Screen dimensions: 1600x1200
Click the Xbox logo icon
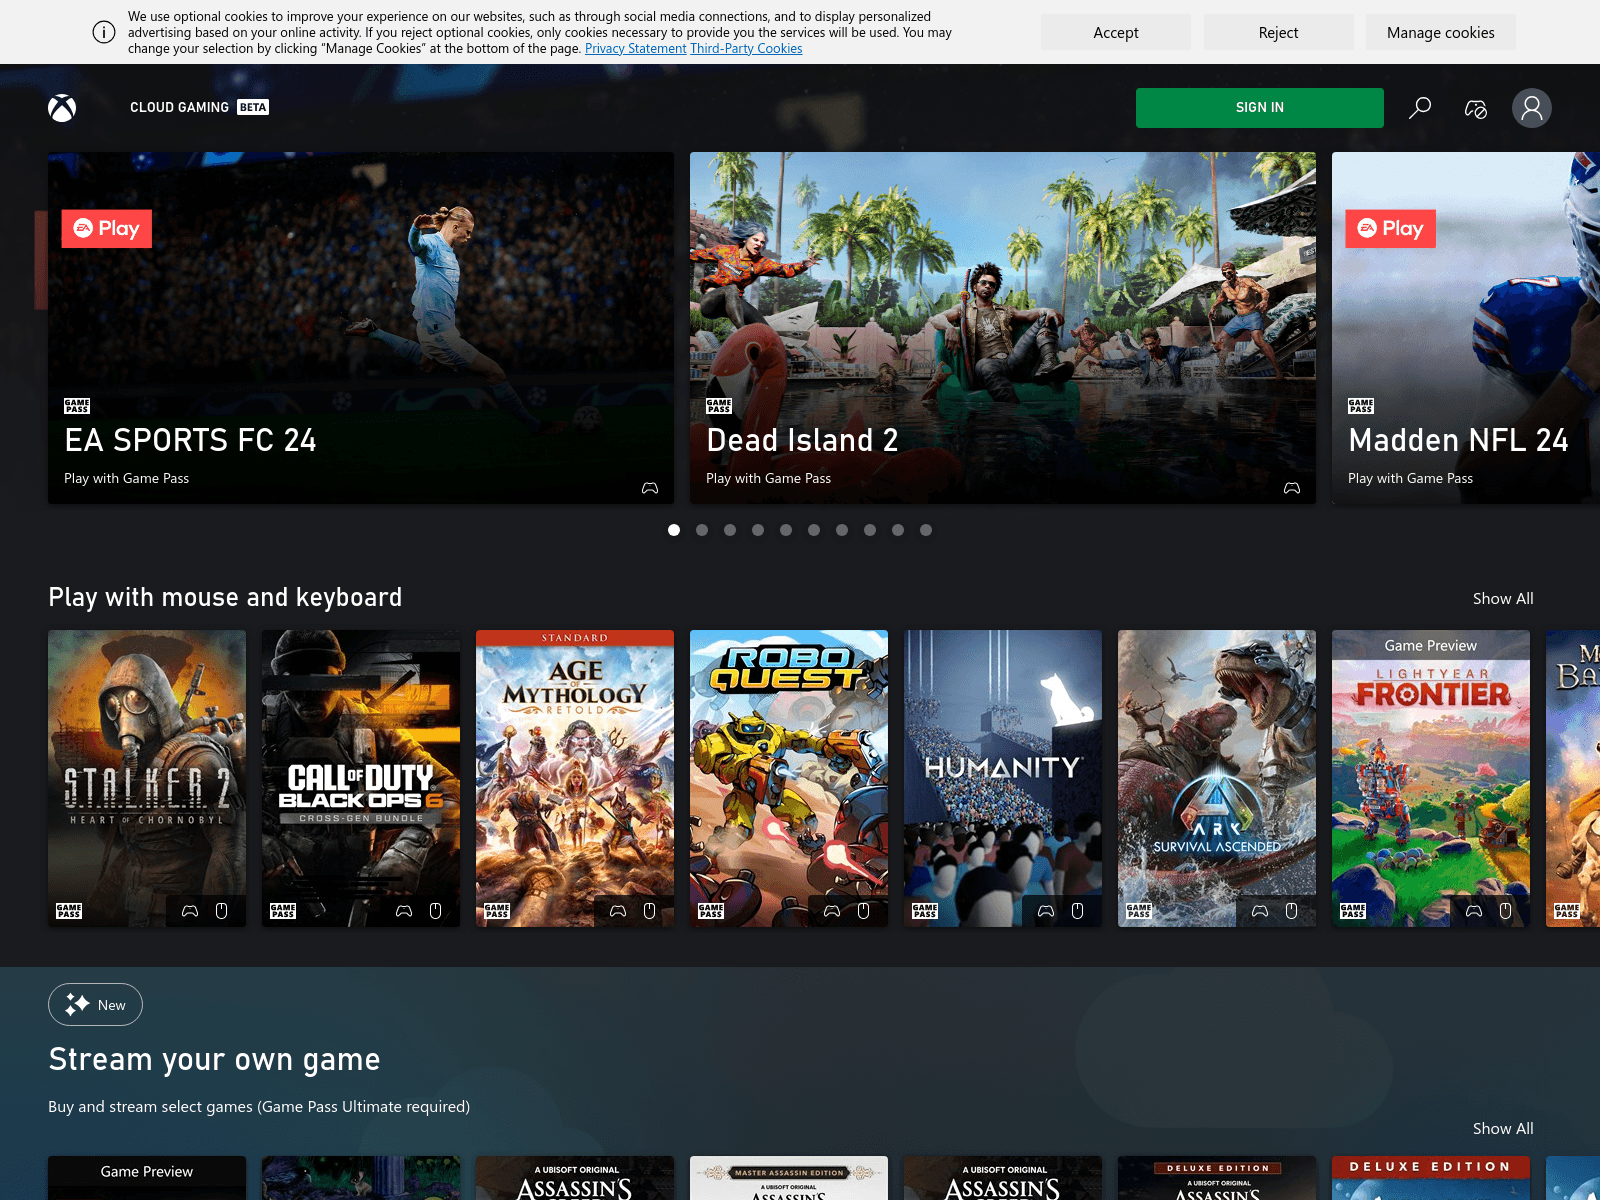(62, 108)
